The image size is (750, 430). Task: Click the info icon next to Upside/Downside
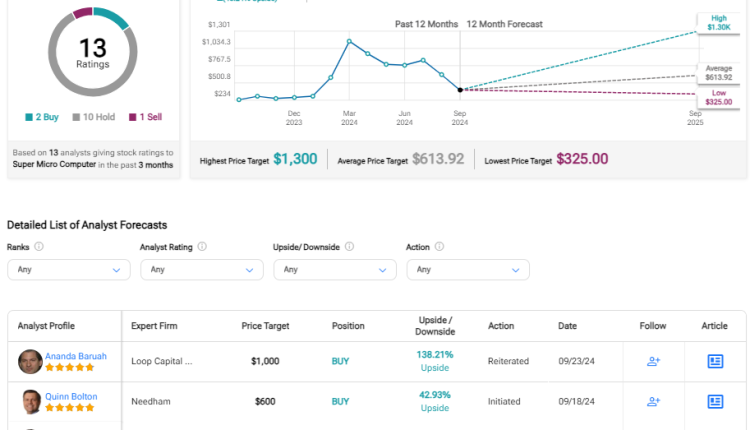click(347, 246)
